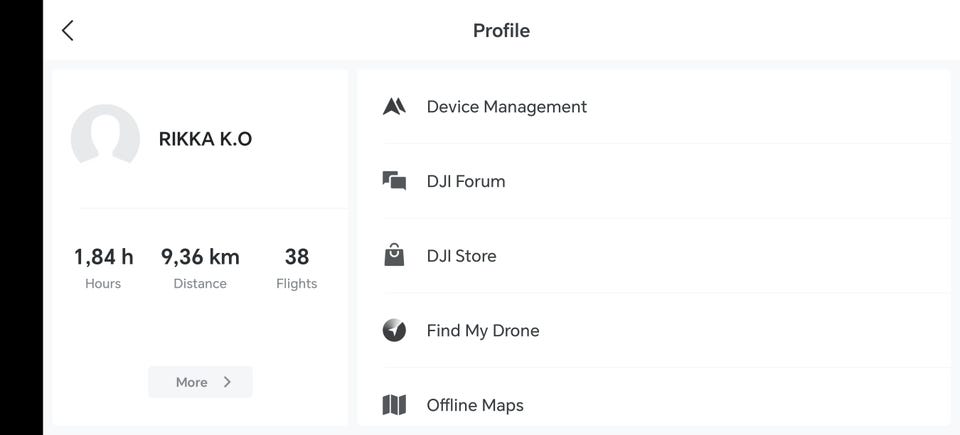Image resolution: width=960 pixels, height=435 pixels.
Task: Tap the 9,36 km value
Action: coord(200,257)
